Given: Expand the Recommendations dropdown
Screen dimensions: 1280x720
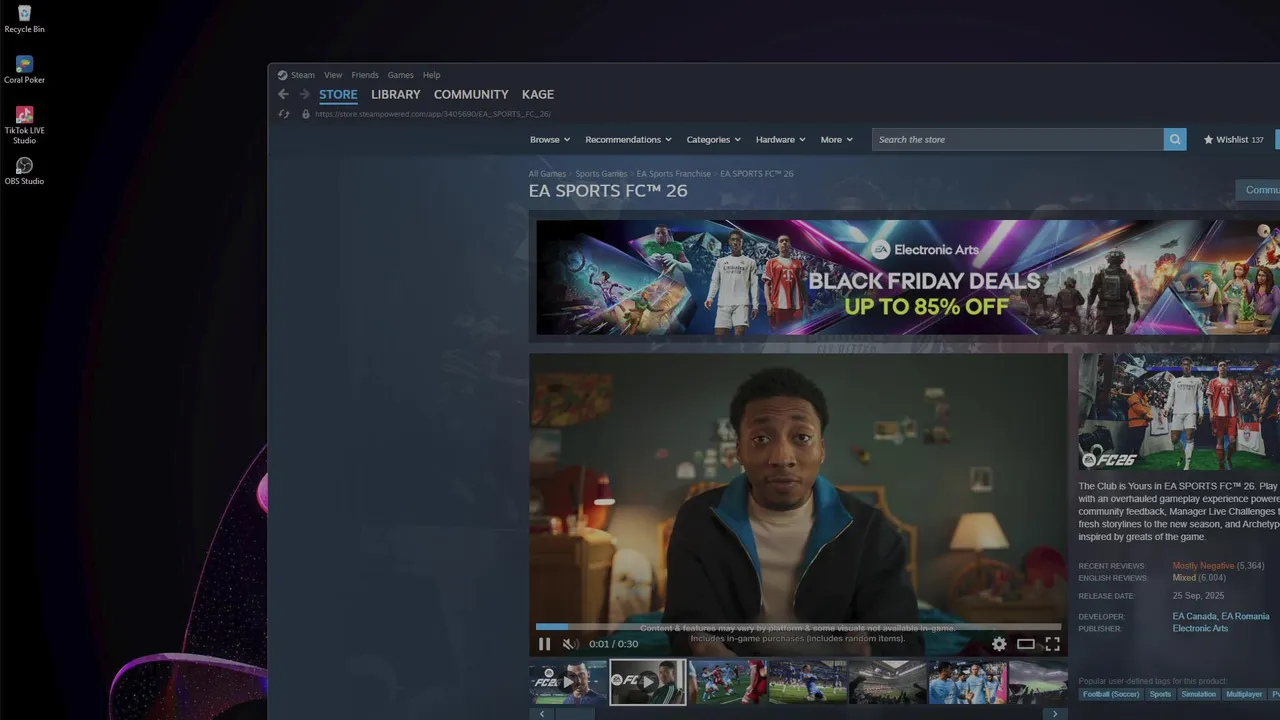Looking at the screenshot, I should [628, 140].
